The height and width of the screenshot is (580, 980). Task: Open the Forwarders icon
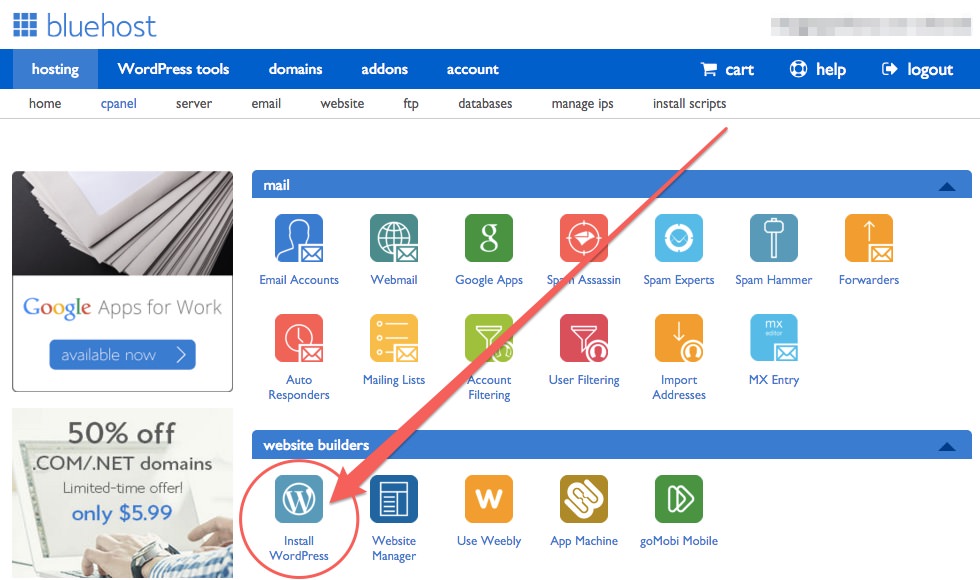869,238
